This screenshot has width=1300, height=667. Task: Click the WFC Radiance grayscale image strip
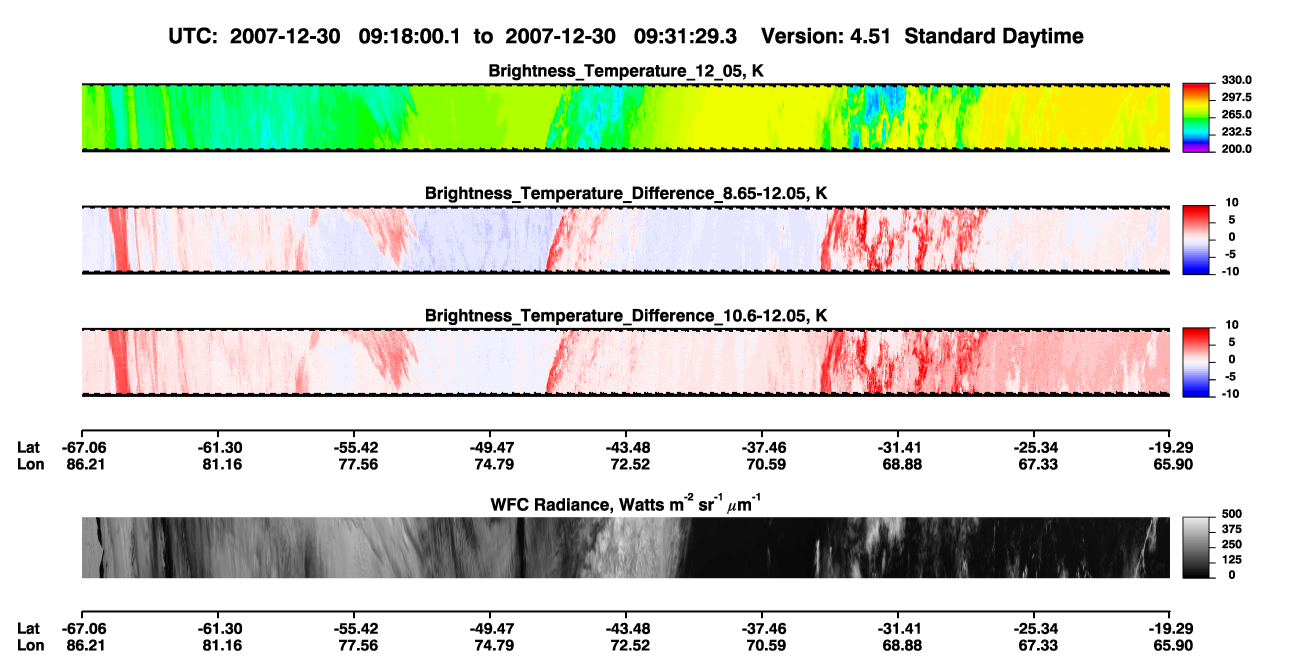coord(626,548)
